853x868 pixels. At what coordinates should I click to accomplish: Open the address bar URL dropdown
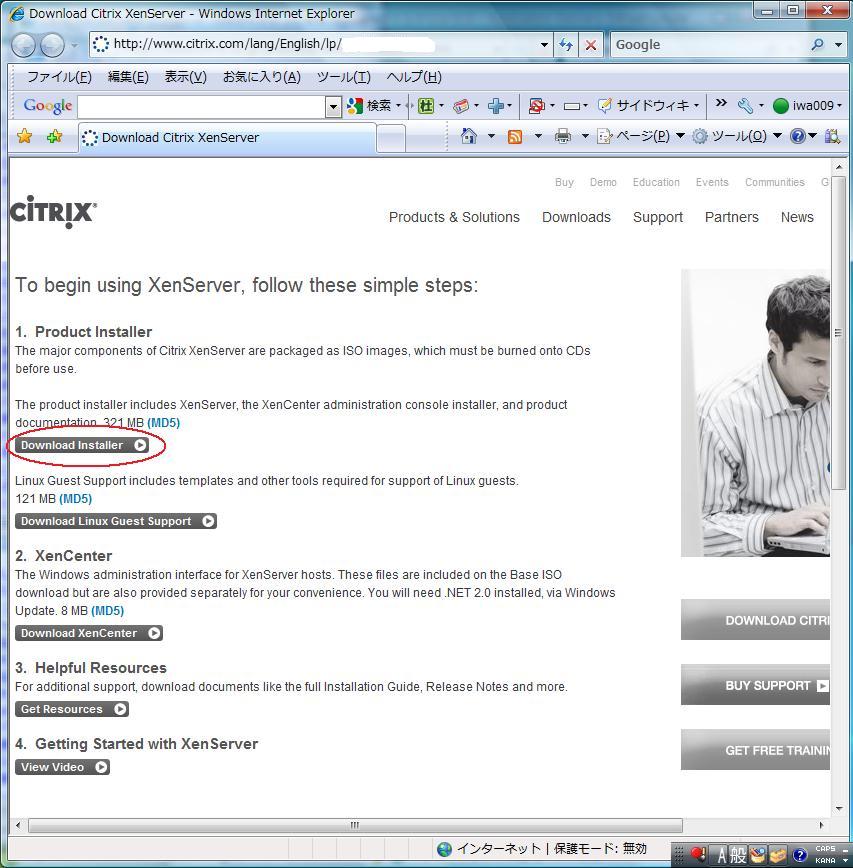point(544,45)
